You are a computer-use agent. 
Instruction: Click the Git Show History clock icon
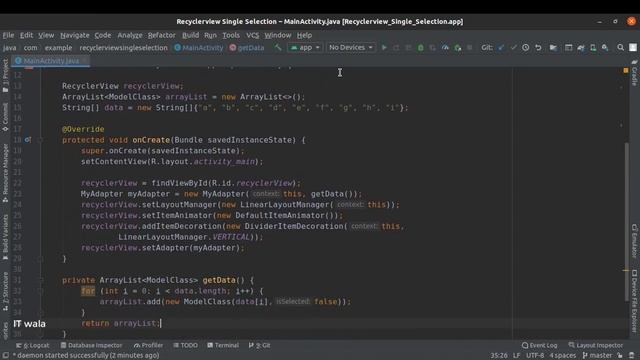[526, 48]
